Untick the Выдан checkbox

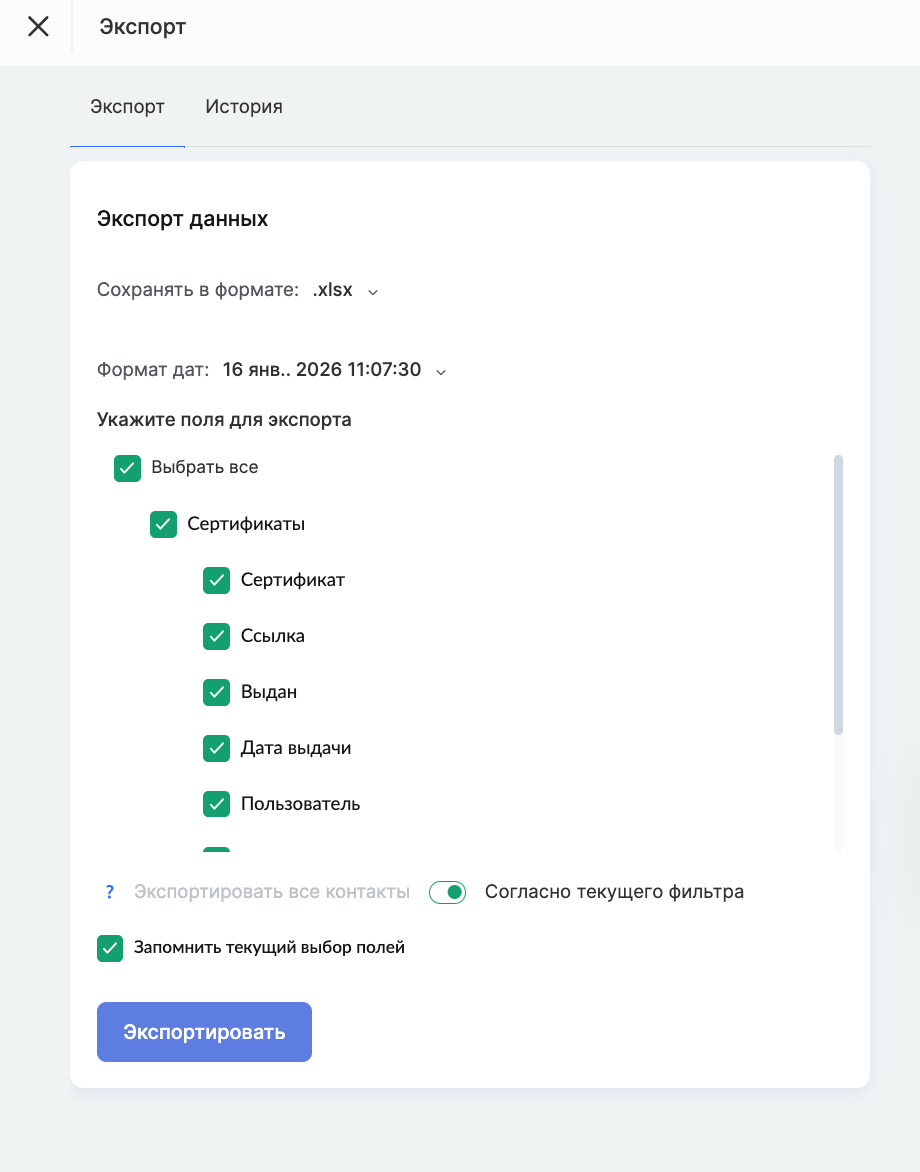click(x=216, y=692)
